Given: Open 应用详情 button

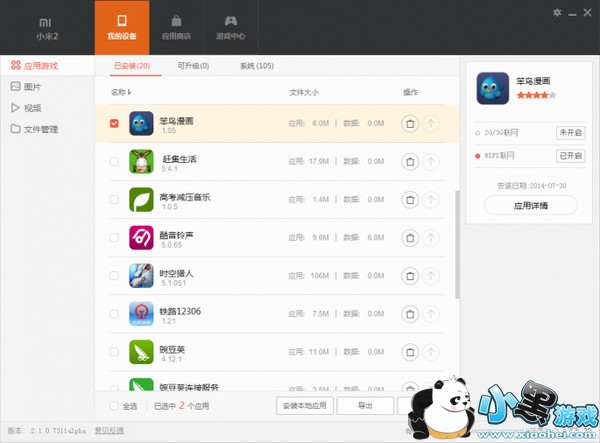Looking at the screenshot, I should (531, 205).
